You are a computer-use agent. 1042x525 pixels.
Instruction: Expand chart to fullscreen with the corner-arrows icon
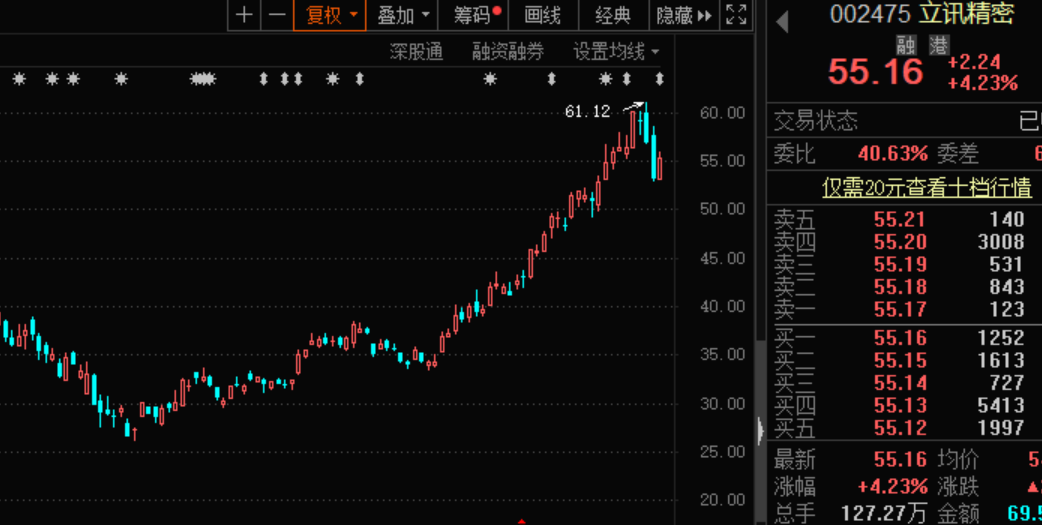pyautogui.click(x=736, y=15)
